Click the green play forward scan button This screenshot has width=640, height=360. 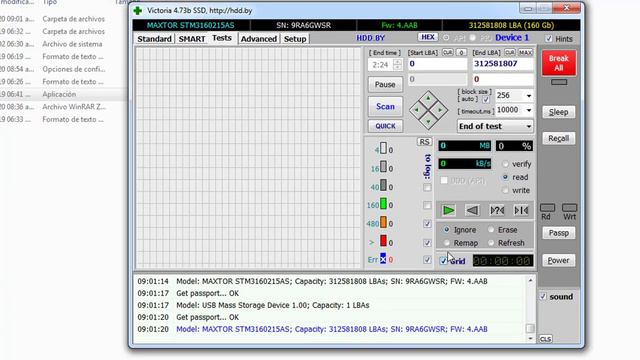point(448,211)
